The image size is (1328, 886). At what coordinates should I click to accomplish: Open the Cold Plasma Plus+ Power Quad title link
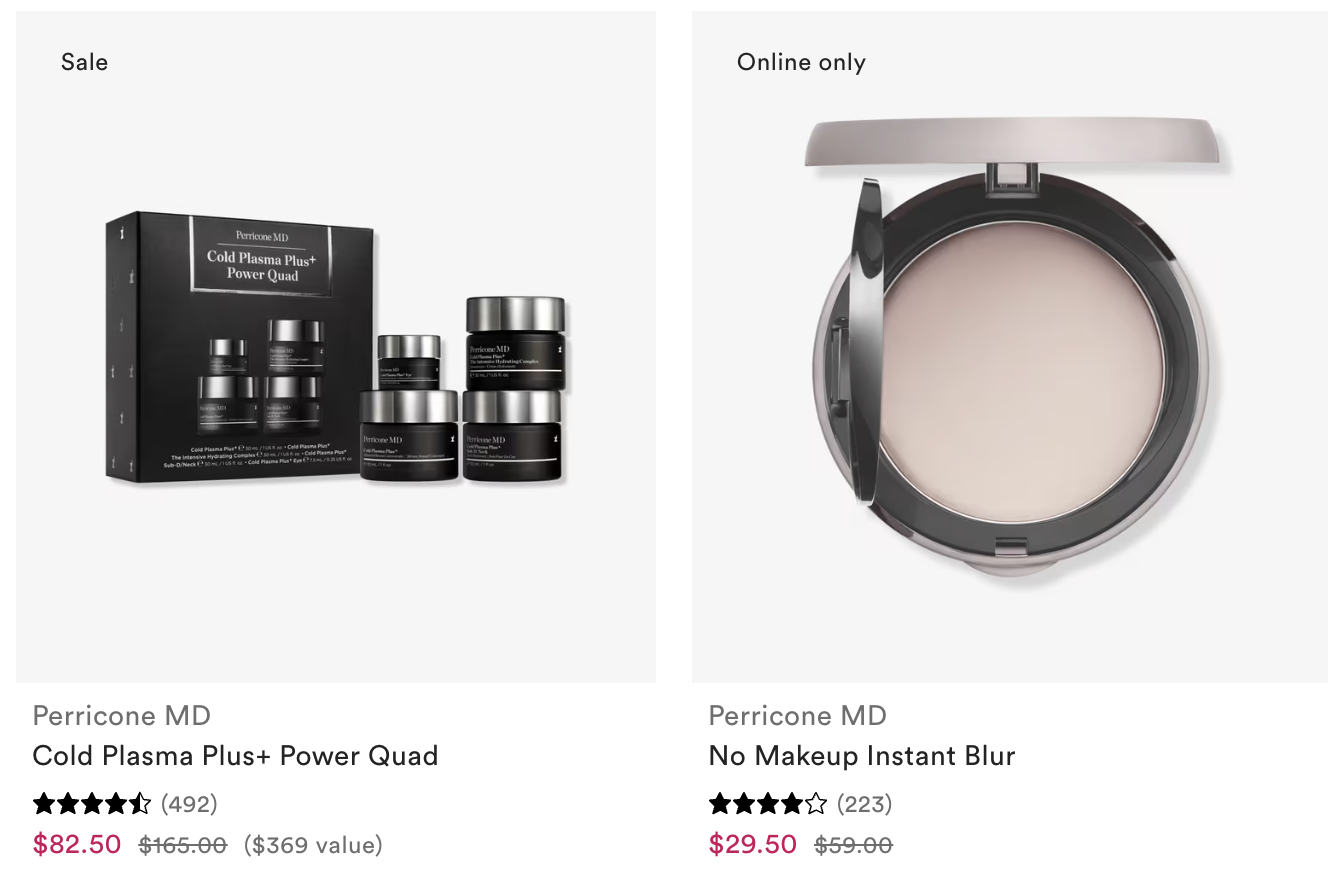click(x=235, y=755)
